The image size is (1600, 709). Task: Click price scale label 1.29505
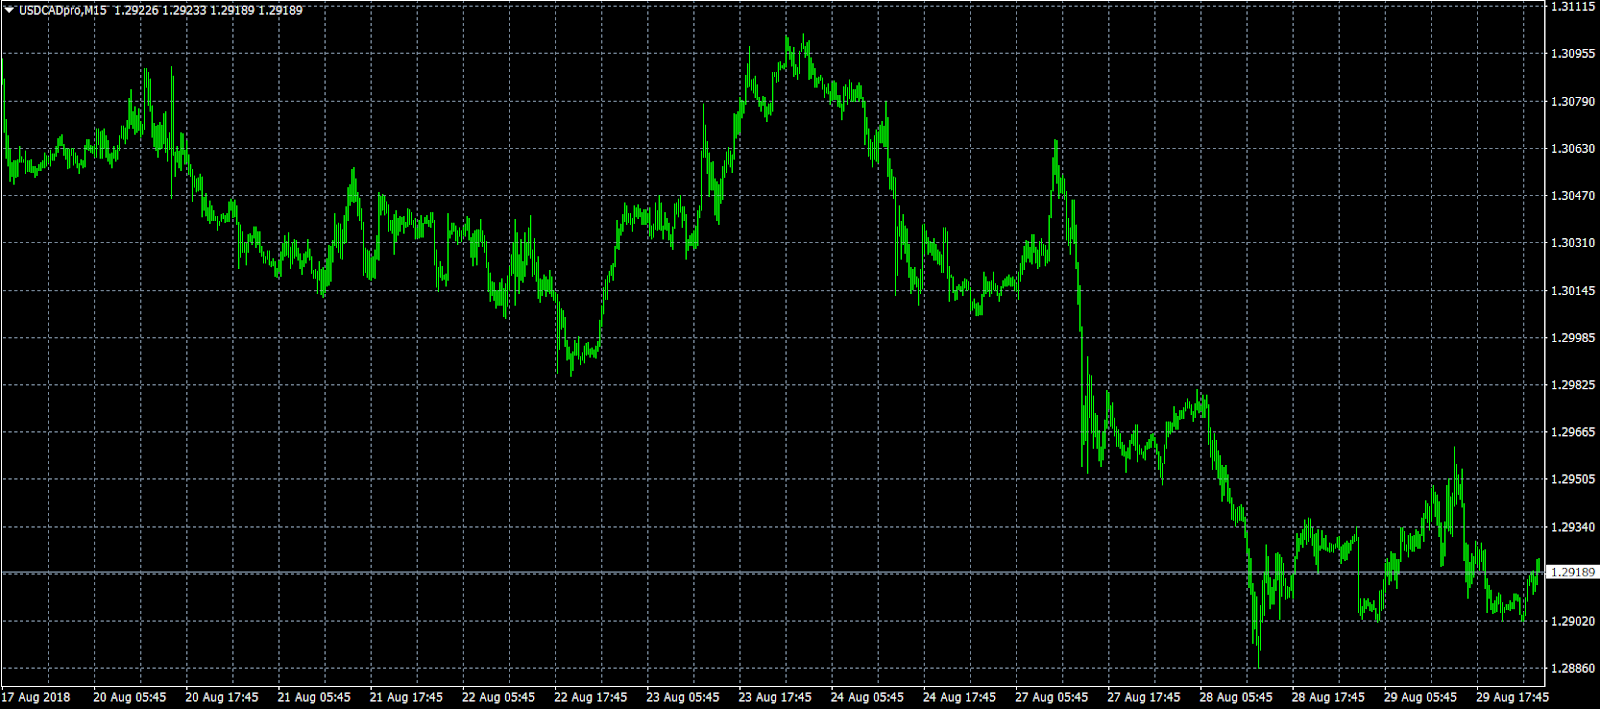click(1572, 479)
